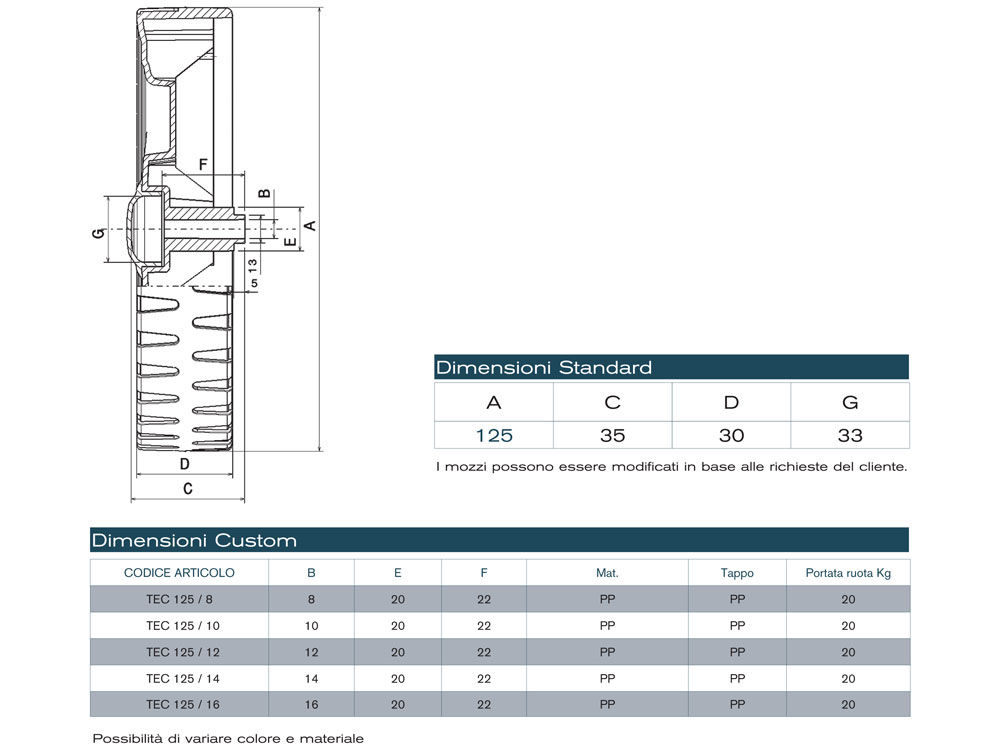The image size is (1000, 750).
Task: Click the Mat. column header
Action: 607,573
